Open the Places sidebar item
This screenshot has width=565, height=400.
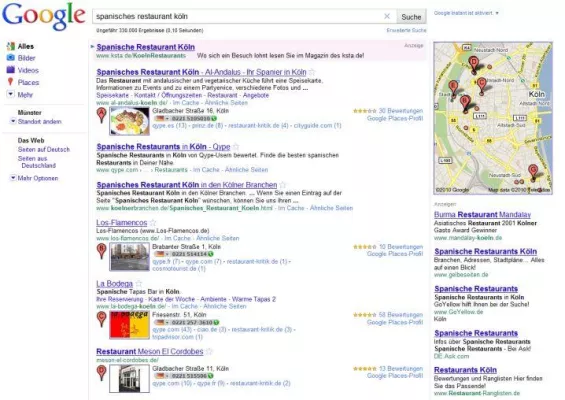coord(28,82)
